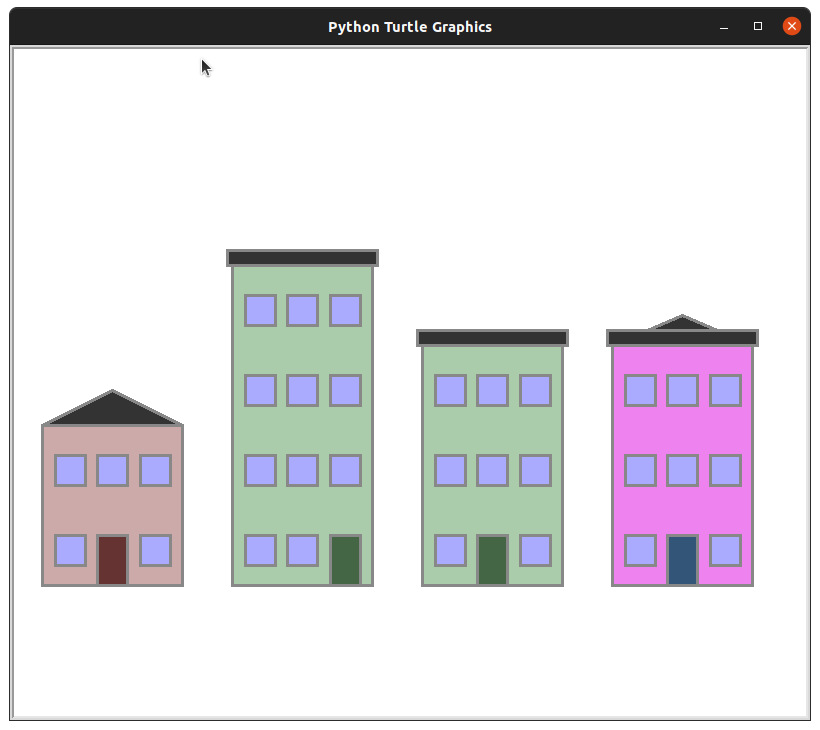Select top-floor middle window of shorter green building
This screenshot has width=820, height=730.
[x=492, y=390]
